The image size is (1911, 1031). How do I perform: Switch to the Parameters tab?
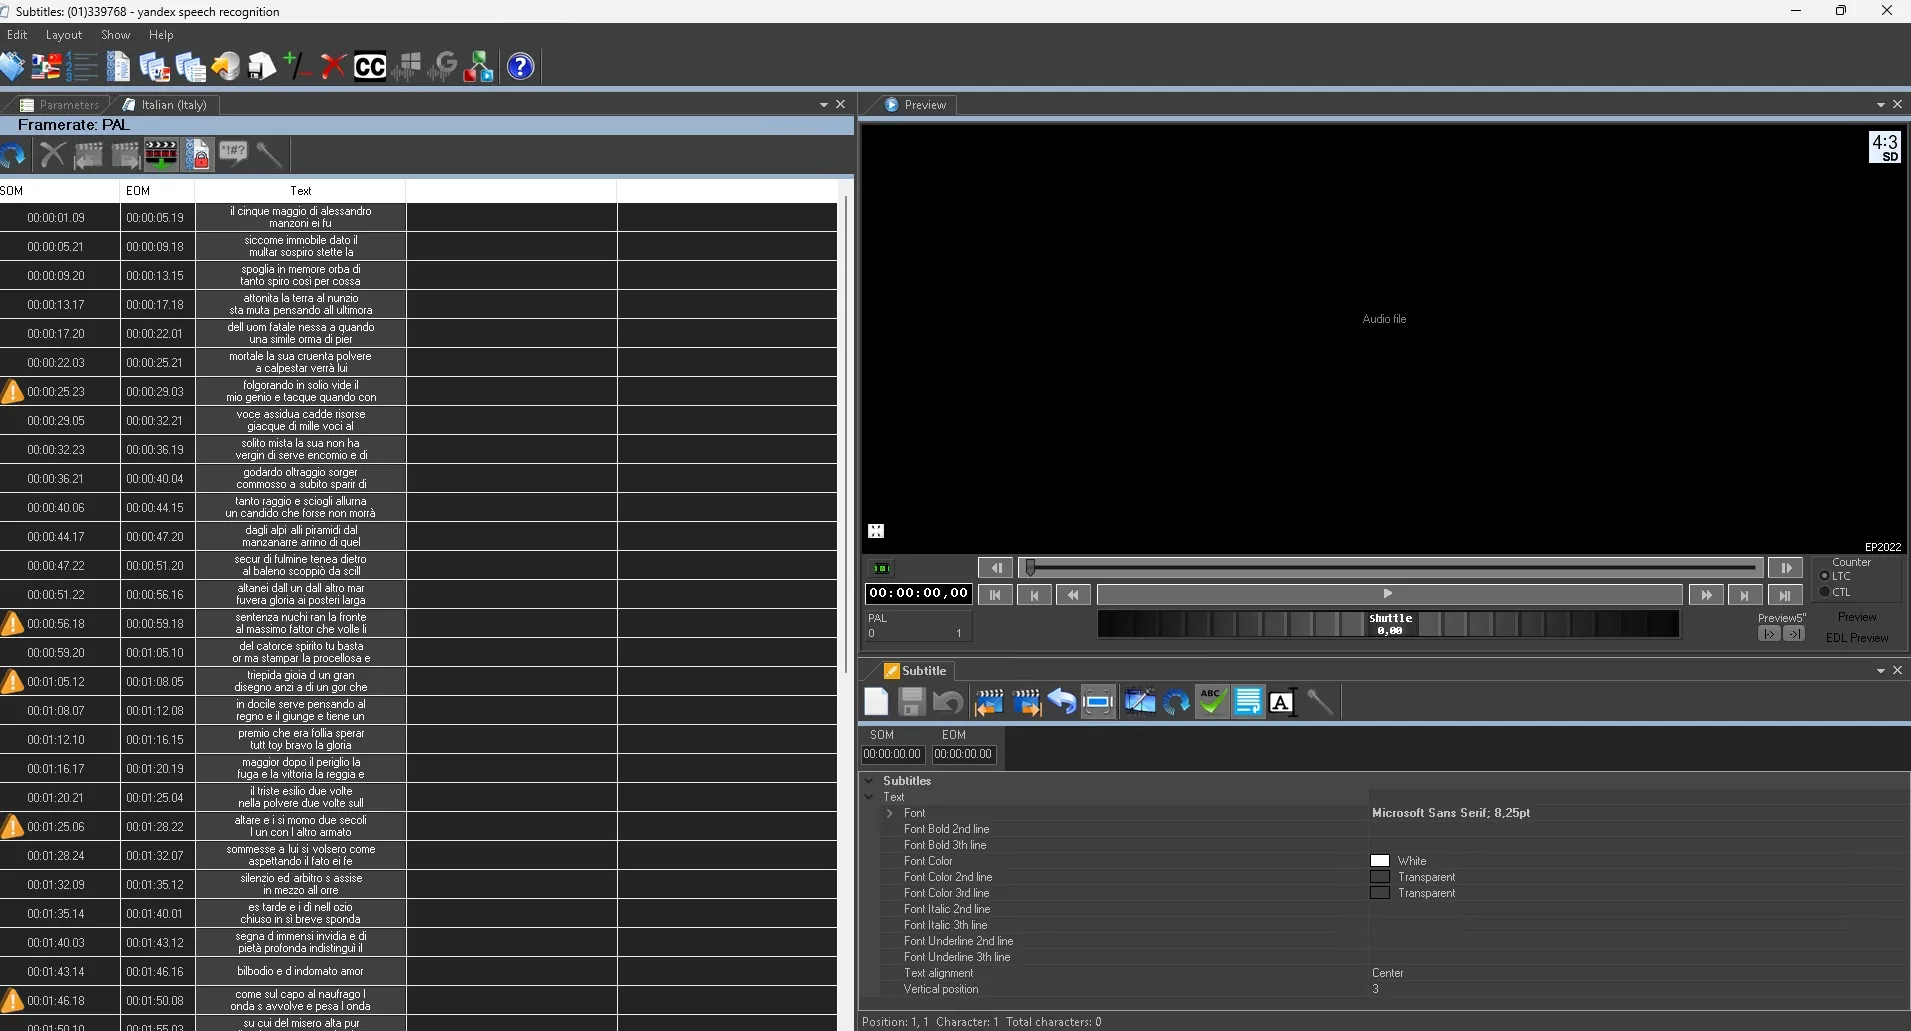60,105
